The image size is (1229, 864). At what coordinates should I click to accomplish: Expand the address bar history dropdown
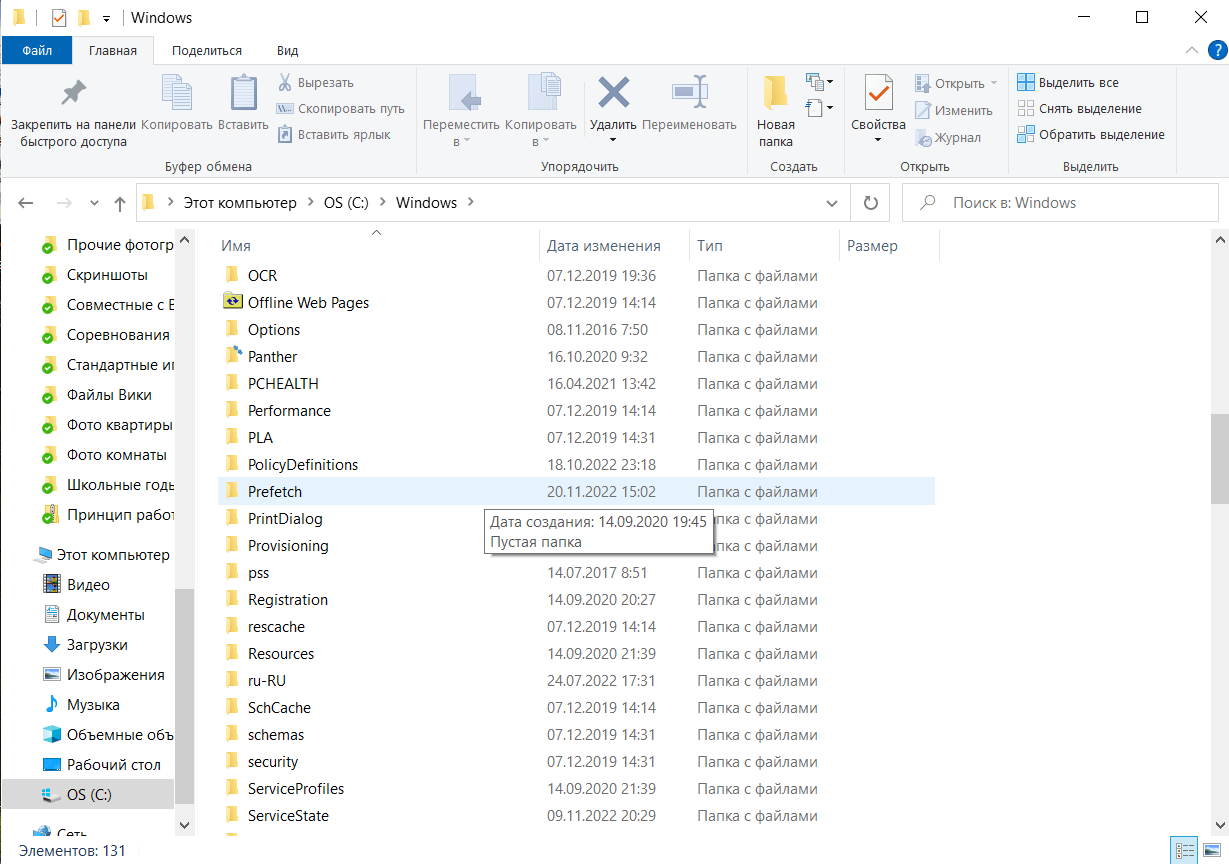[x=831, y=203]
